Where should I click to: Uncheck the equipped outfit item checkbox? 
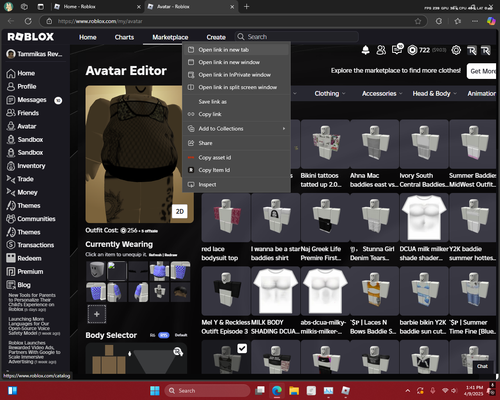[x=242, y=349]
